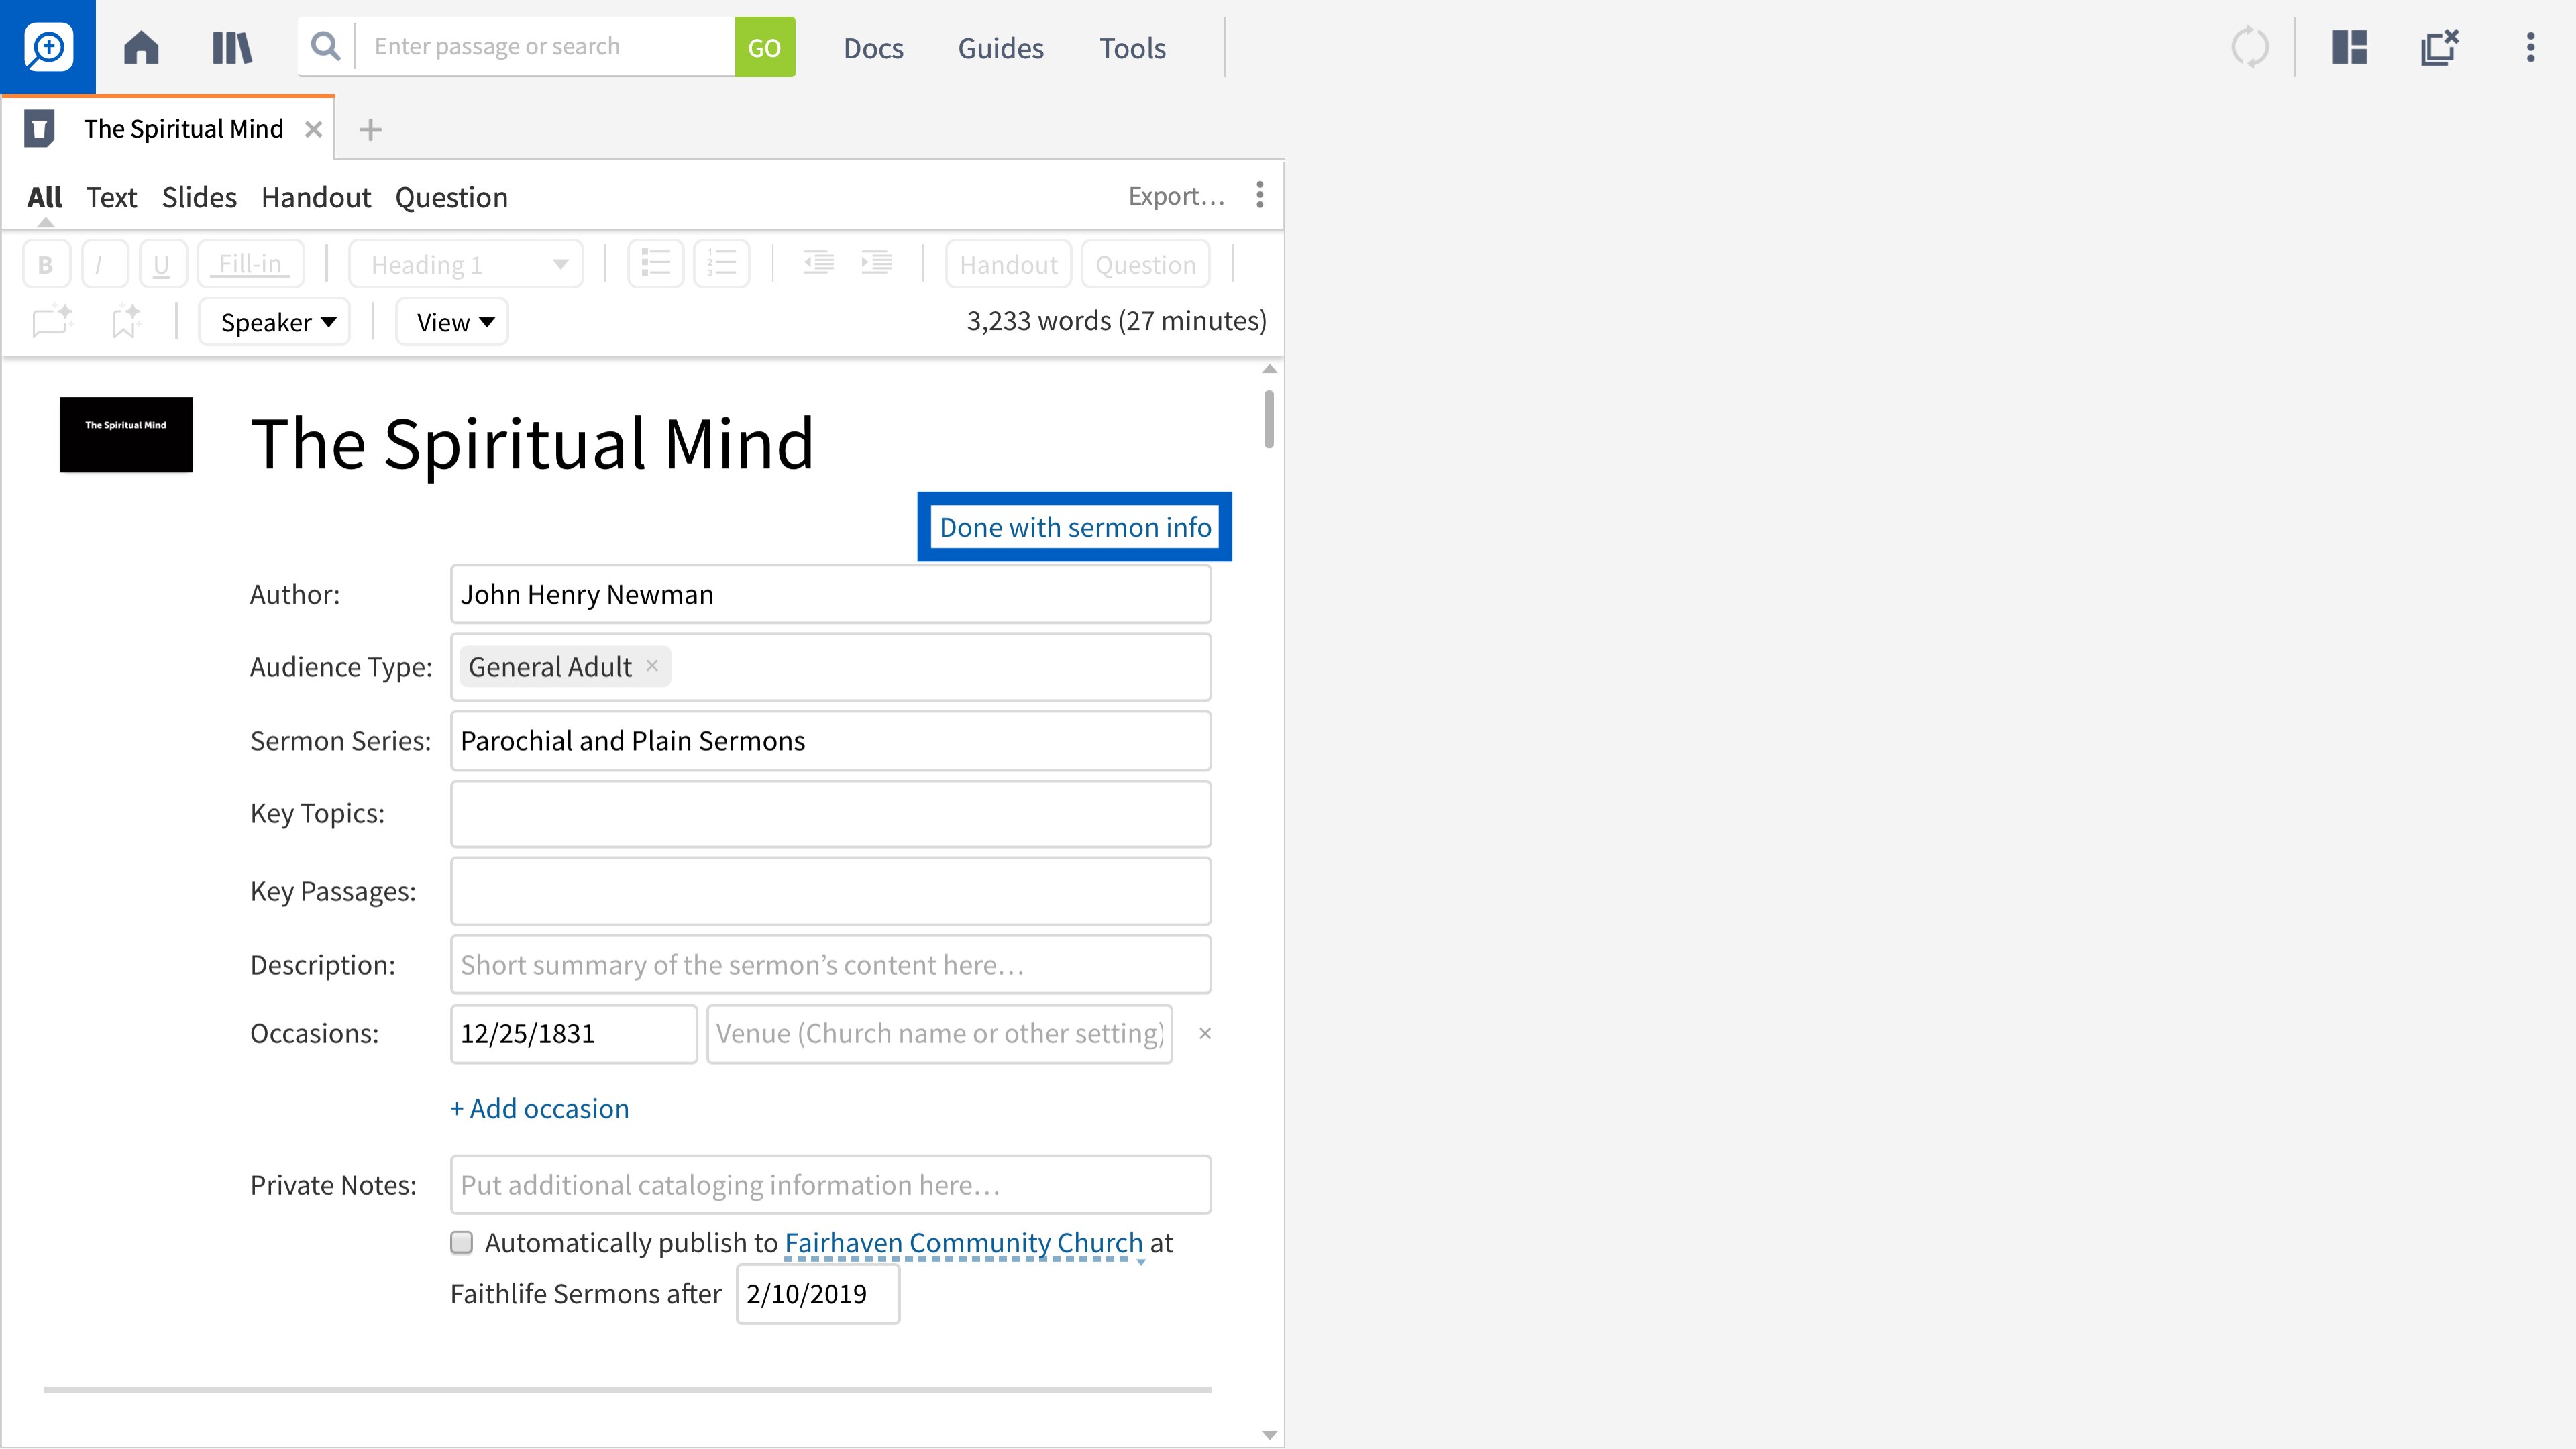Click the sermon title The Spiritual Mind
2576x1449 pixels.
532,444
